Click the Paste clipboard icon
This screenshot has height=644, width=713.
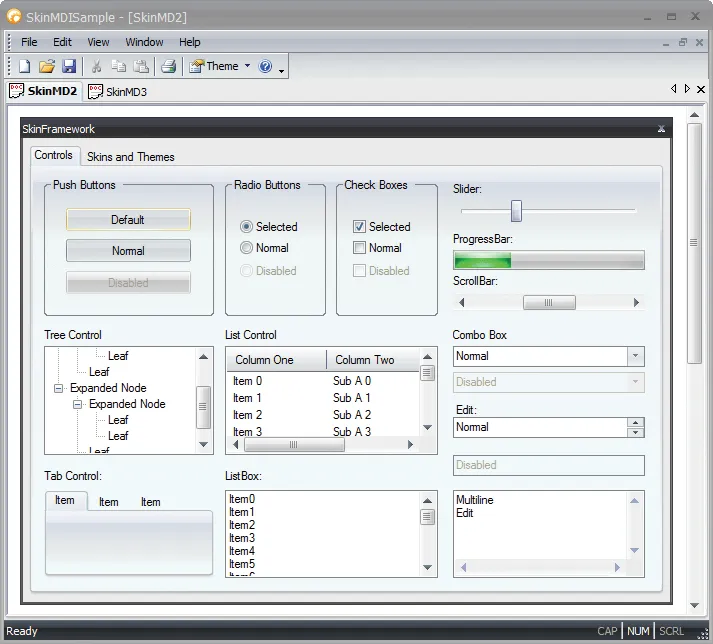pyautogui.click(x=141, y=66)
